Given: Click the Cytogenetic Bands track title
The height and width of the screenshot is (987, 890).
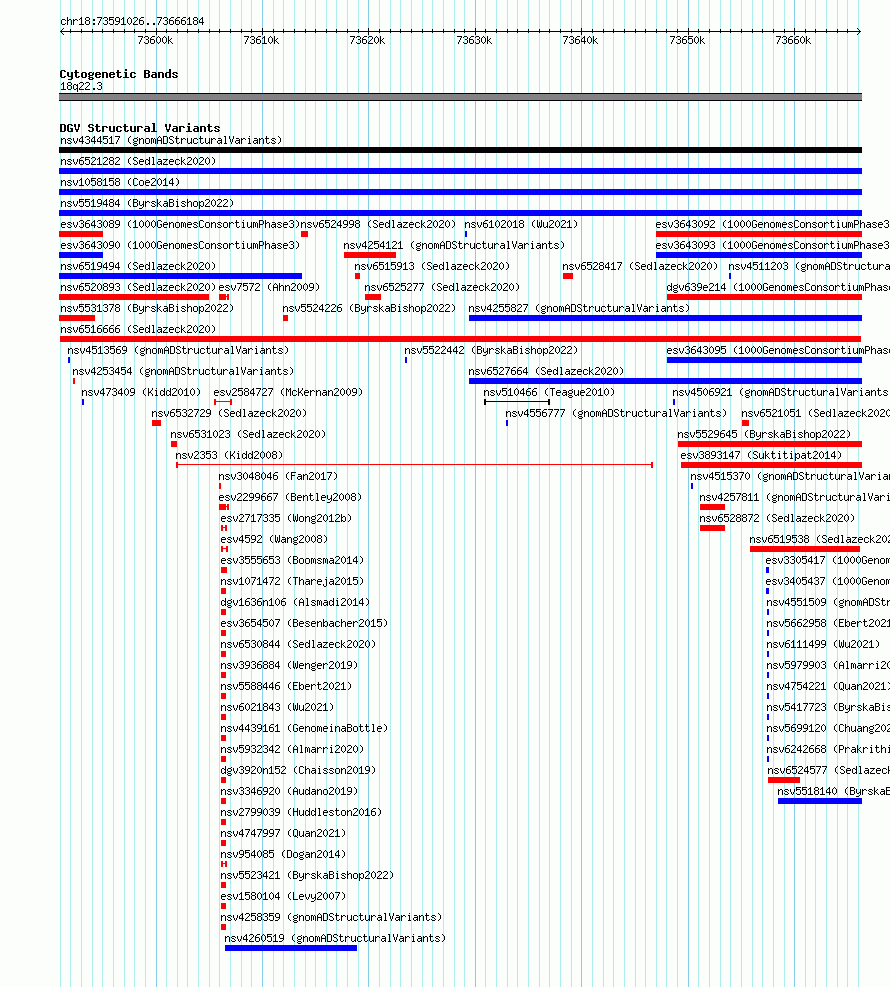Looking at the screenshot, I should point(119,74).
